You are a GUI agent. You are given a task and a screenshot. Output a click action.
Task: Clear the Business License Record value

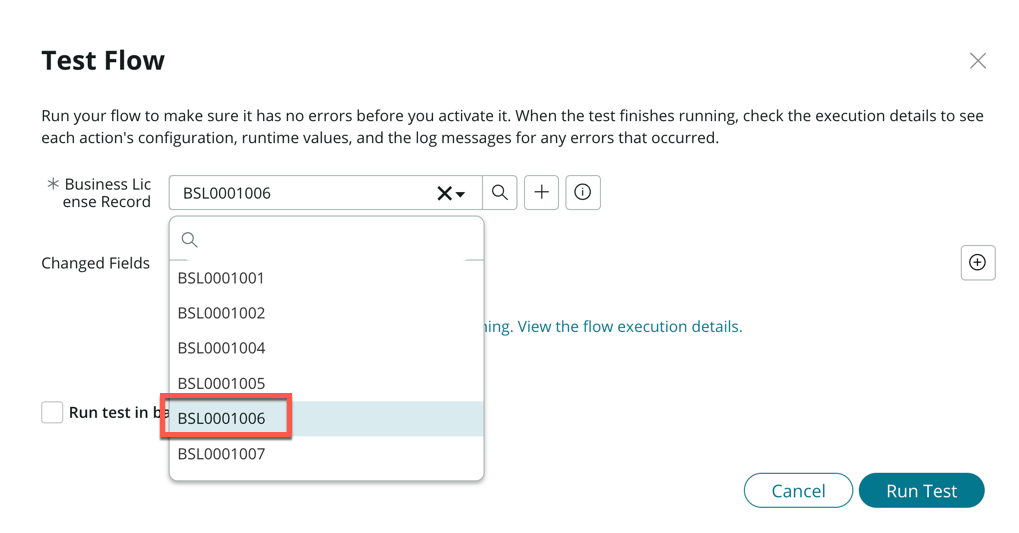tap(444, 193)
